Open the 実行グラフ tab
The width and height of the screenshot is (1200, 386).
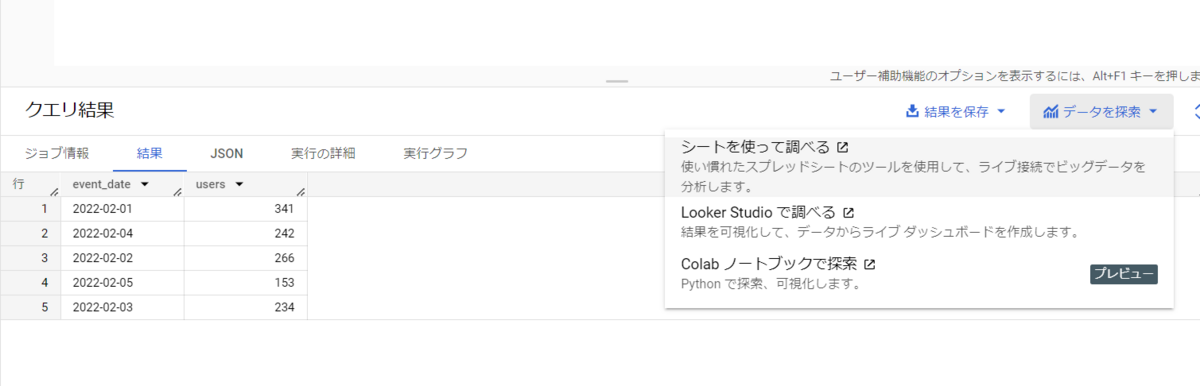pyautogui.click(x=435, y=153)
